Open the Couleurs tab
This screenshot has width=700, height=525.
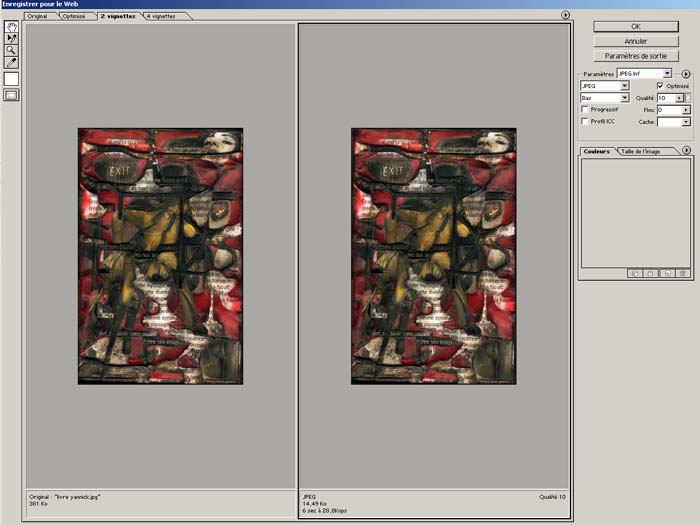pyautogui.click(x=596, y=151)
